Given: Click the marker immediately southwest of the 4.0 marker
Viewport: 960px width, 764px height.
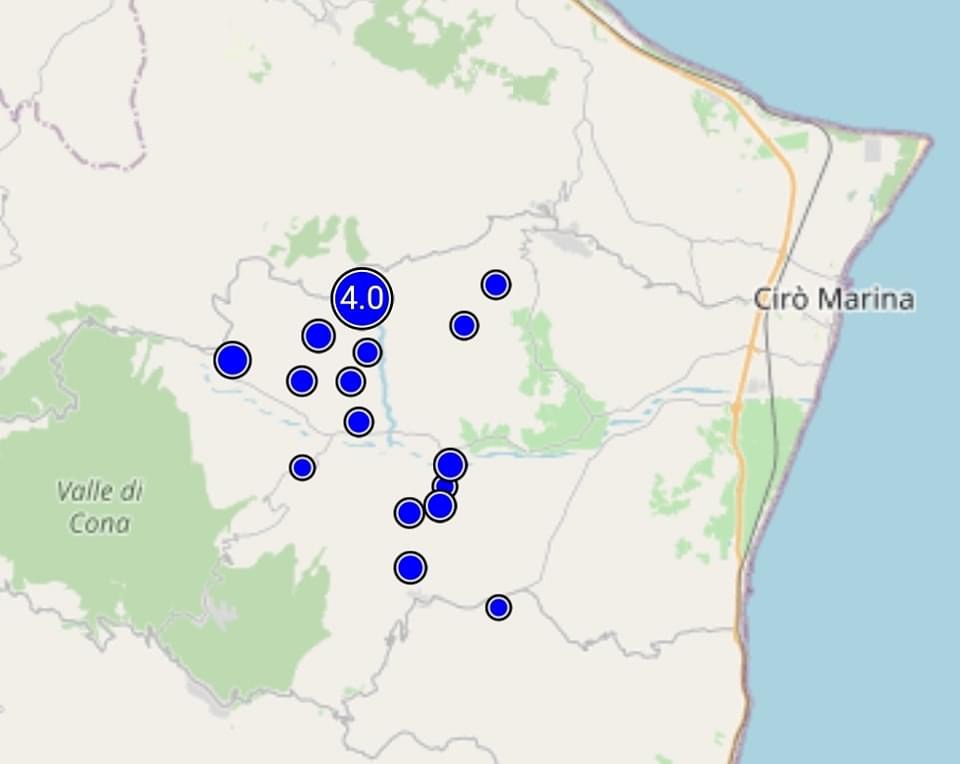Looking at the screenshot, I should (x=318, y=335).
